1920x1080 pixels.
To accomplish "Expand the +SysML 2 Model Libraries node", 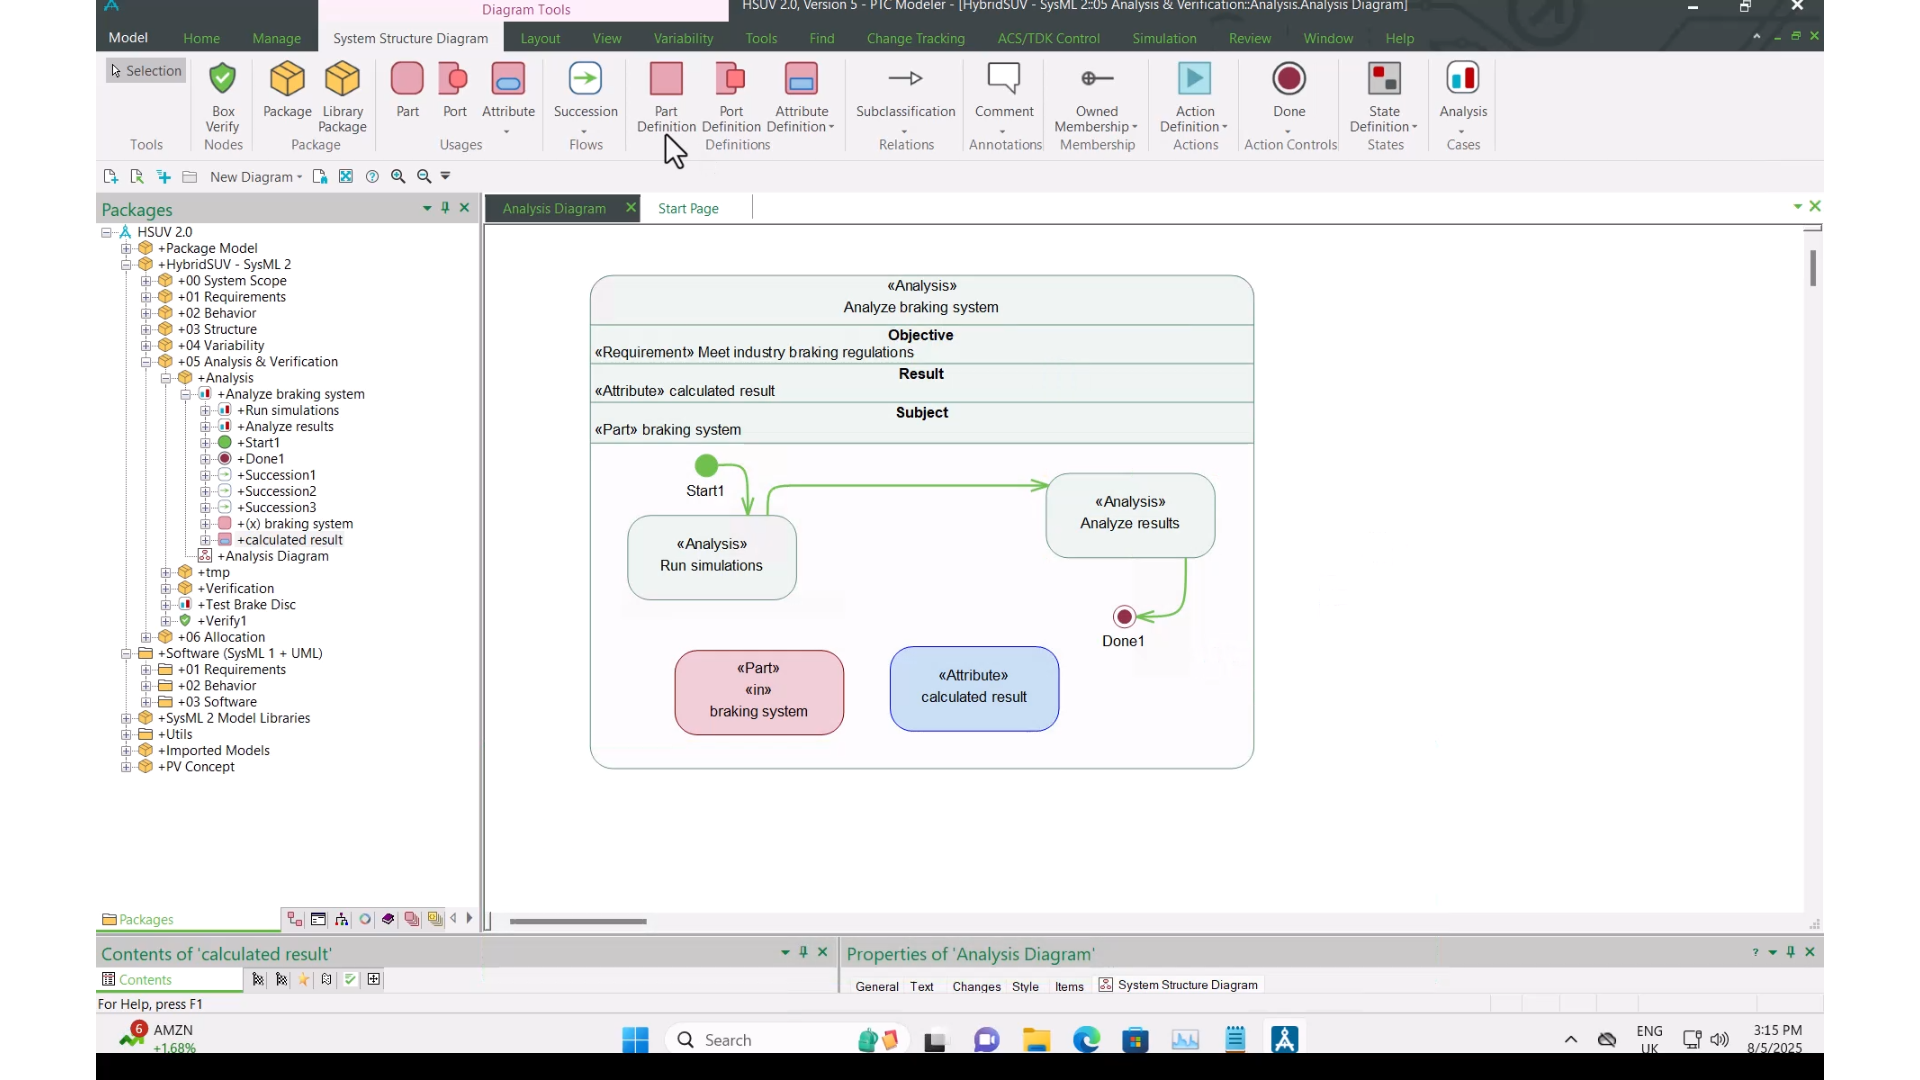I will (x=126, y=718).
